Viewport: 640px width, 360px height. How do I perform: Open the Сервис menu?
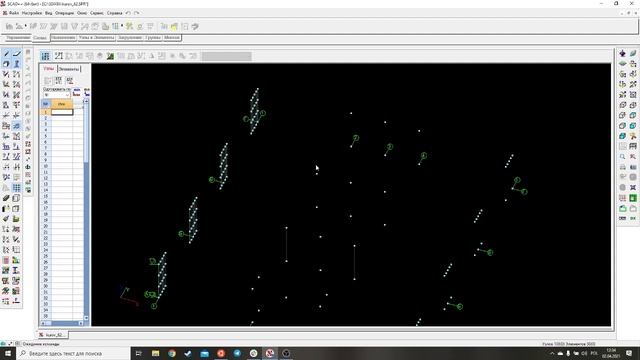pyautogui.click(x=97, y=13)
